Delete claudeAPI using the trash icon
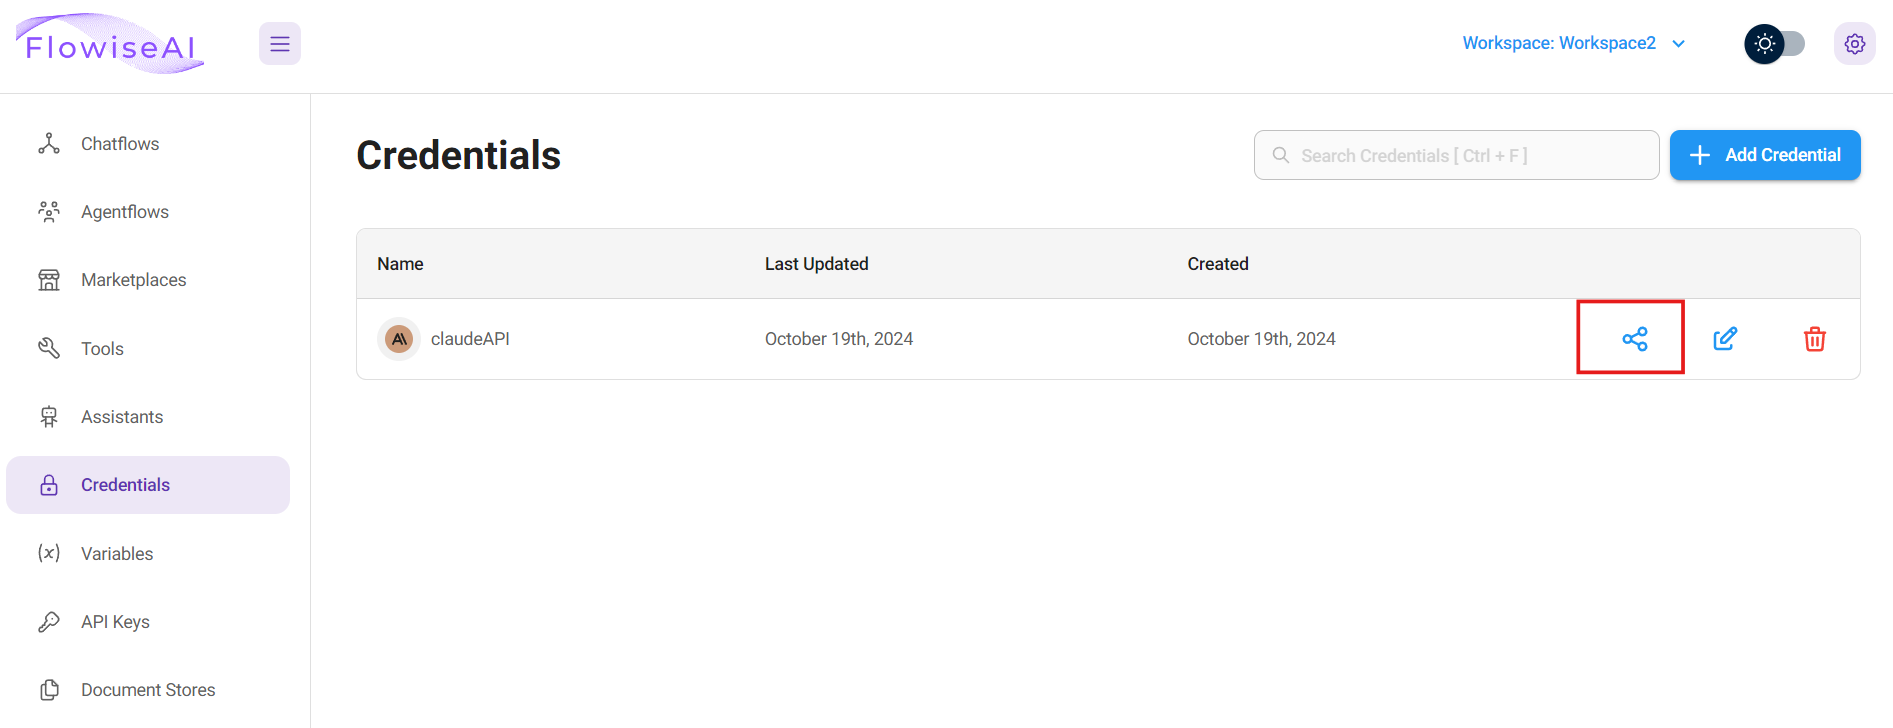The image size is (1893, 728). coord(1814,339)
